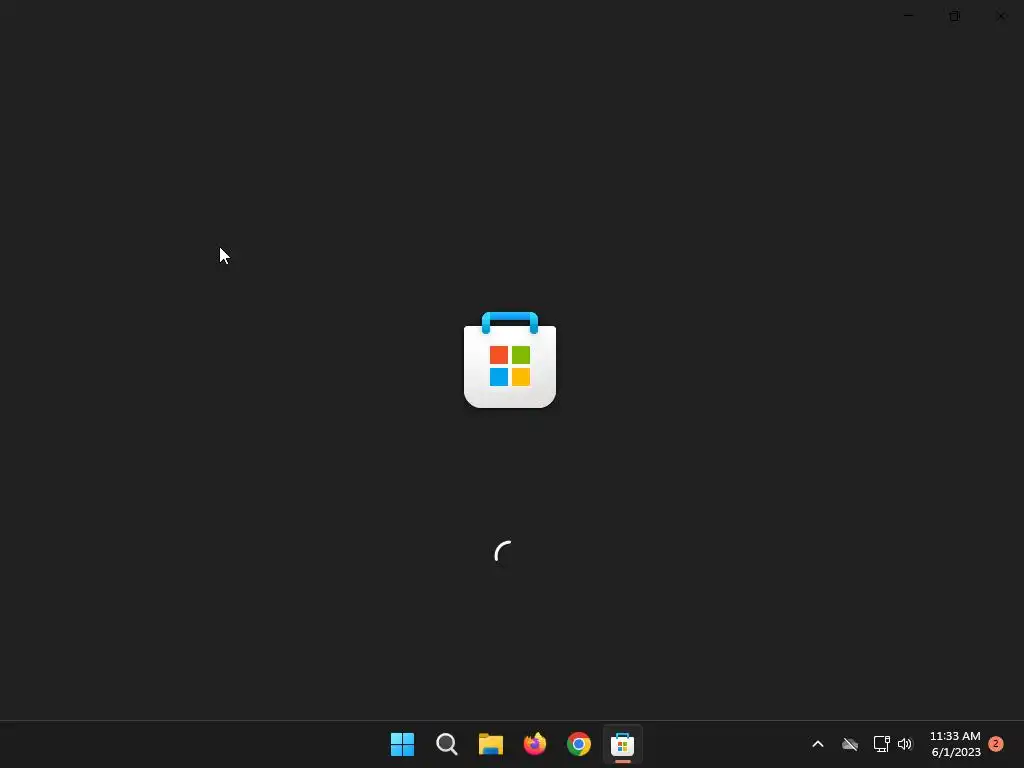1024x768 pixels.
Task: Launch File Explorer from the taskbar
Action: point(490,744)
